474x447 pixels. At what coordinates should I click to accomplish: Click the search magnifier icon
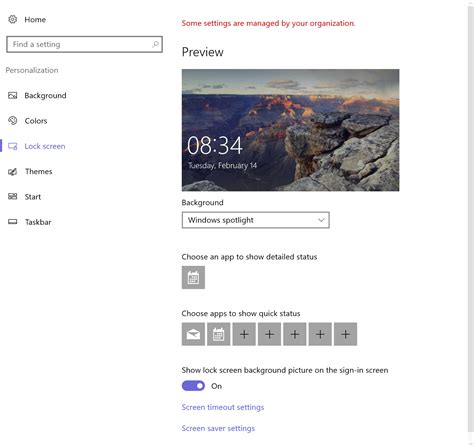click(155, 44)
